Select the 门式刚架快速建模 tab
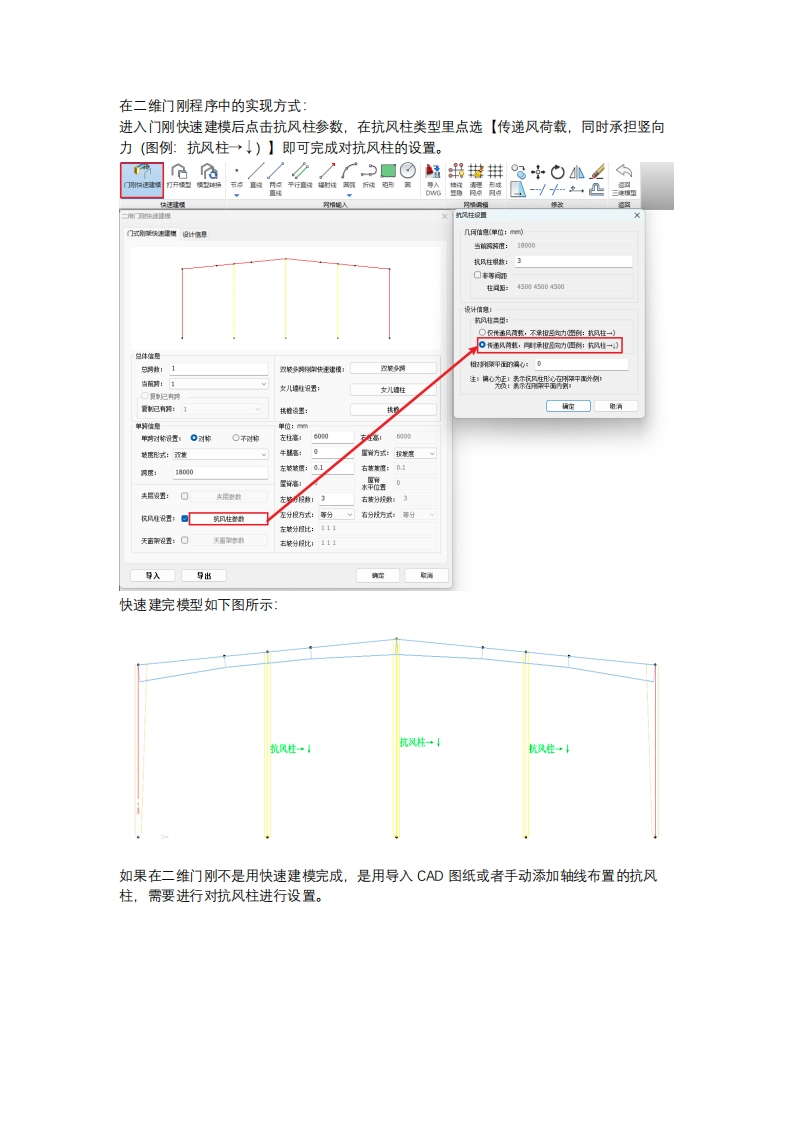The image size is (793, 1122). 151,234
